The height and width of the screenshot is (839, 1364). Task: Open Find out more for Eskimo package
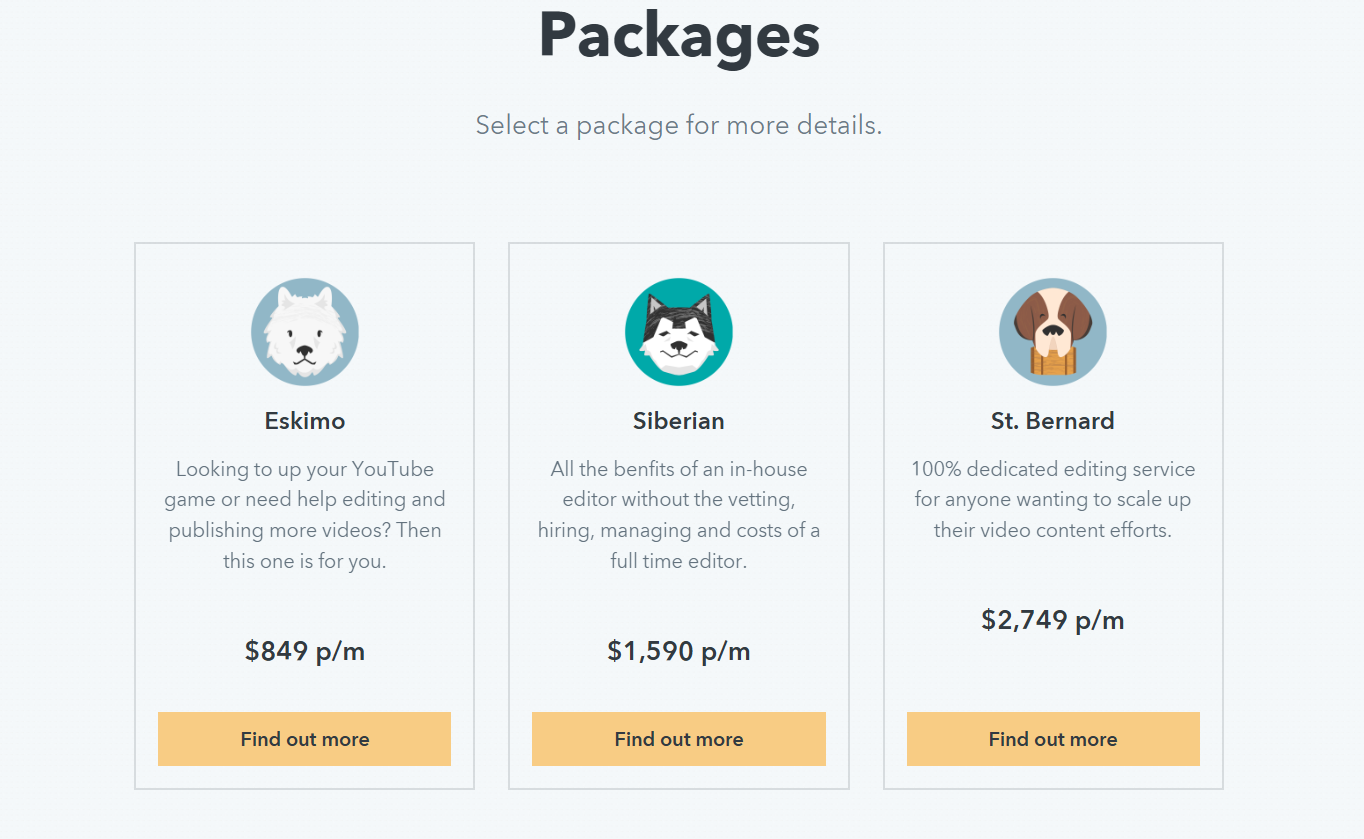click(x=305, y=739)
